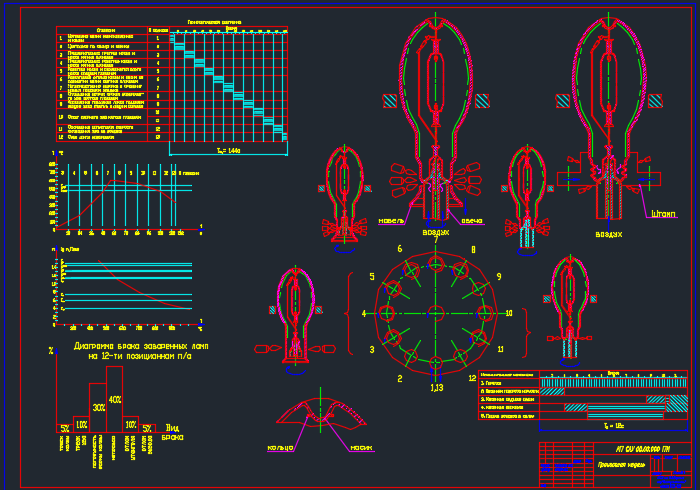
Task: Click position number 12 on the carousel diagram
Action: [472, 379]
